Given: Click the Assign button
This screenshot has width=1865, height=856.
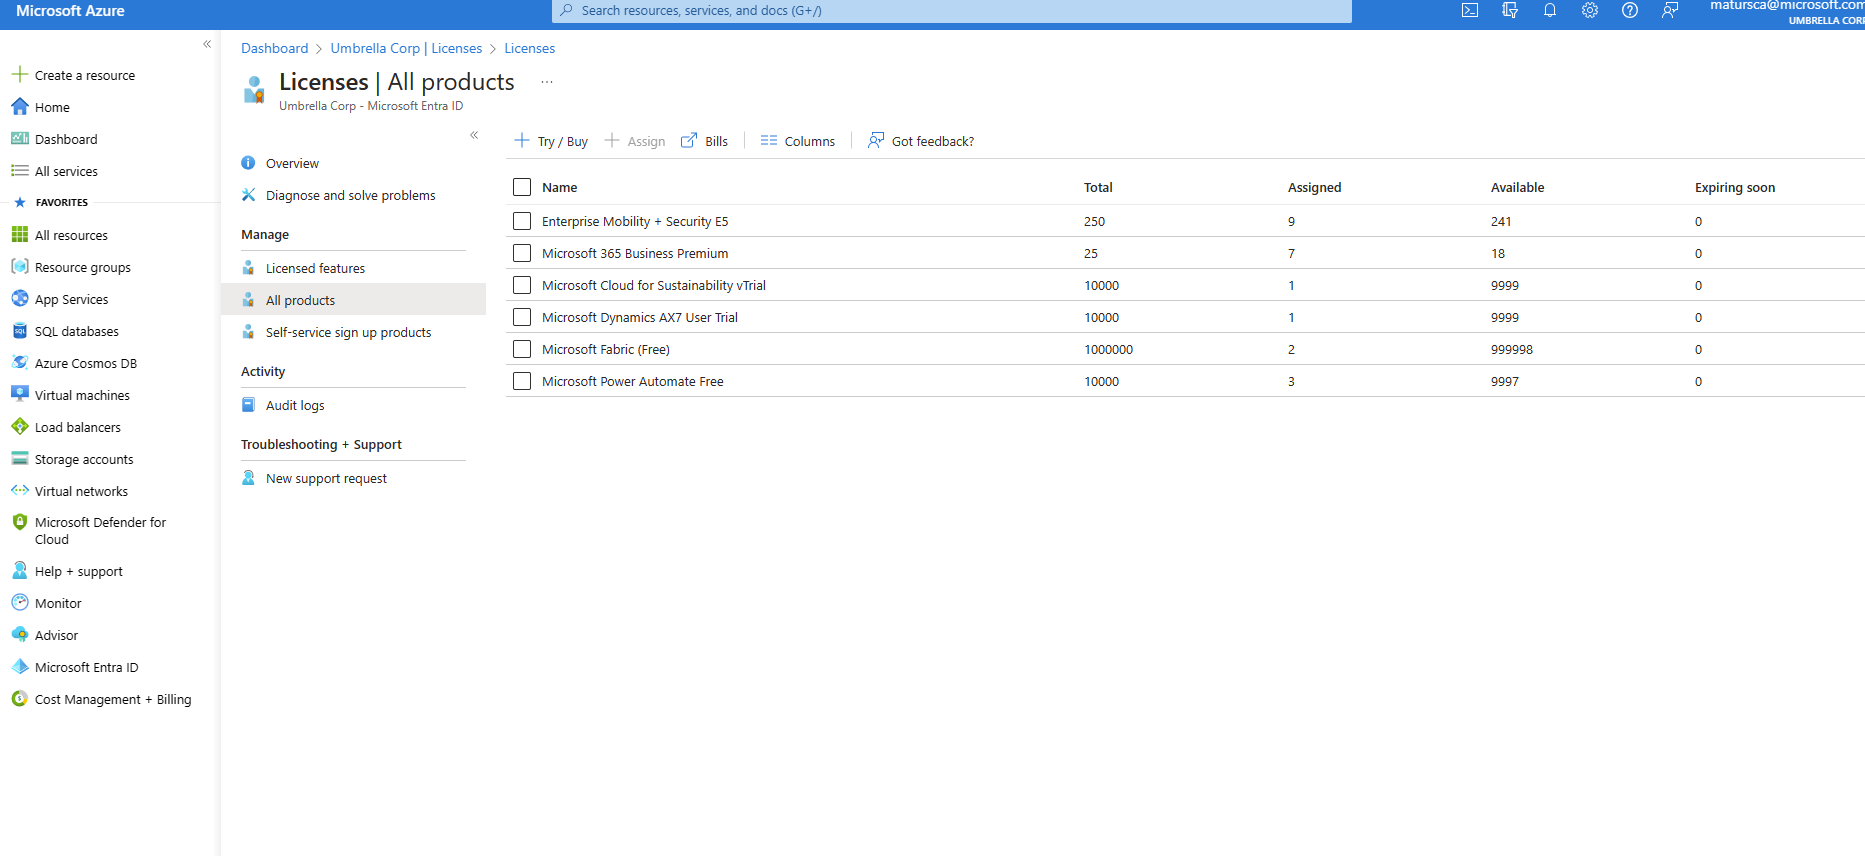Looking at the screenshot, I should (635, 141).
